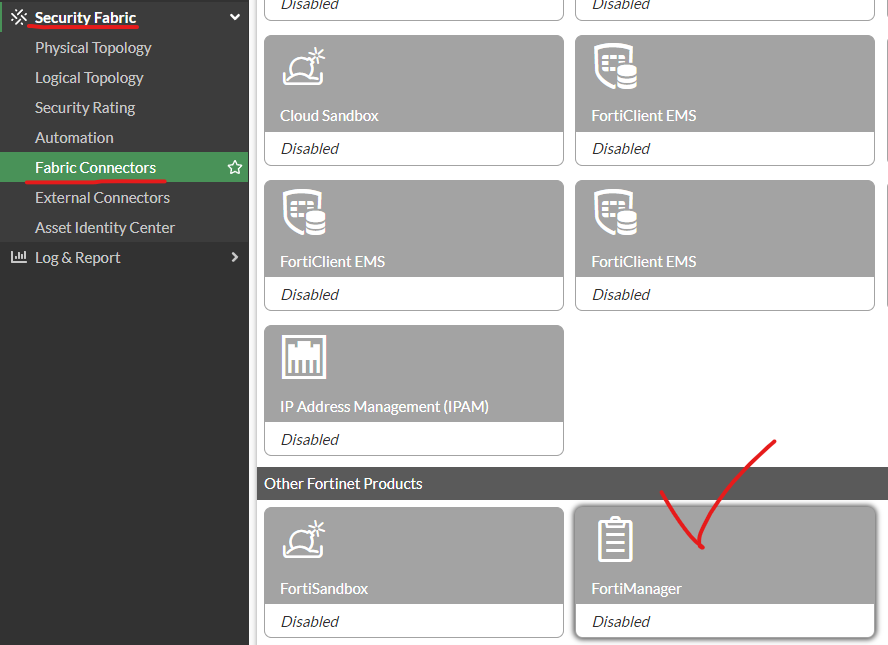Click Disabled status under IPAM
Screen dimensions: 888x645
coord(310,439)
